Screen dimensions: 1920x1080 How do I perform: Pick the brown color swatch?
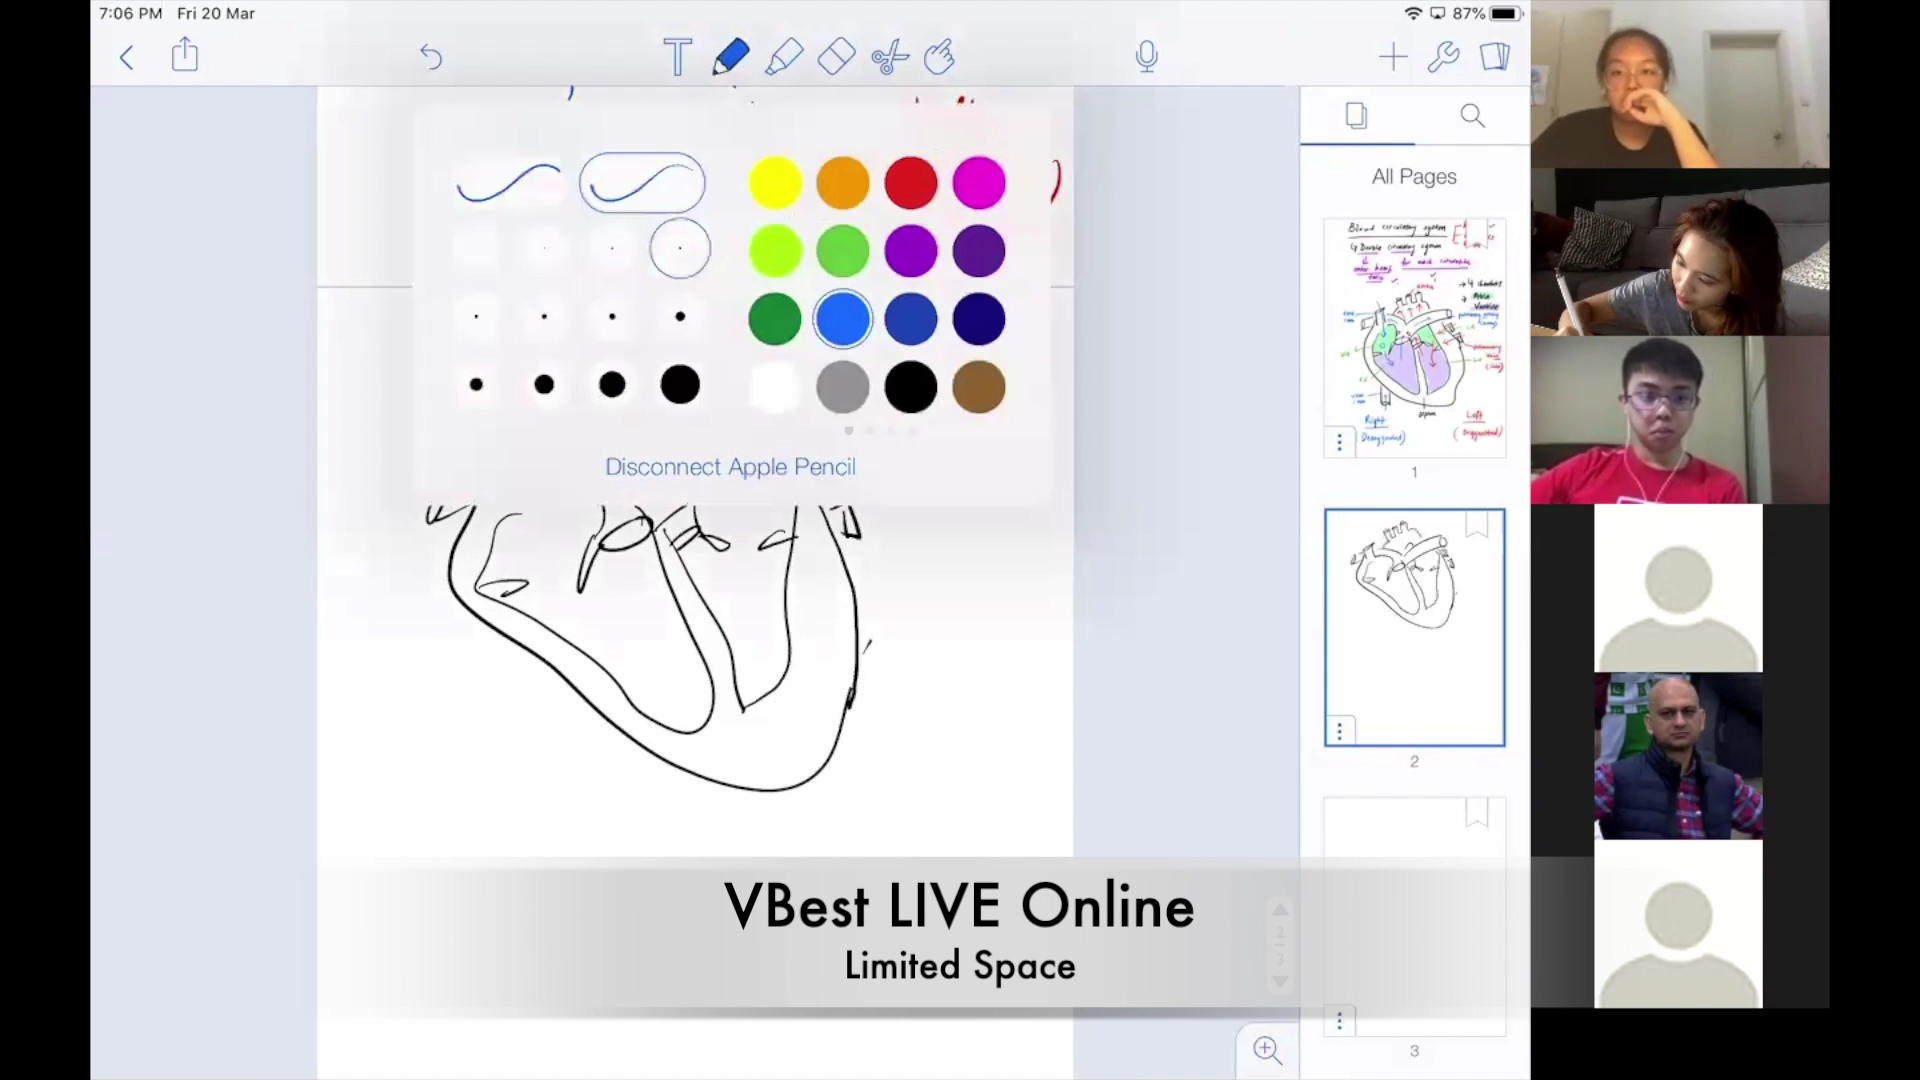coord(979,387)
